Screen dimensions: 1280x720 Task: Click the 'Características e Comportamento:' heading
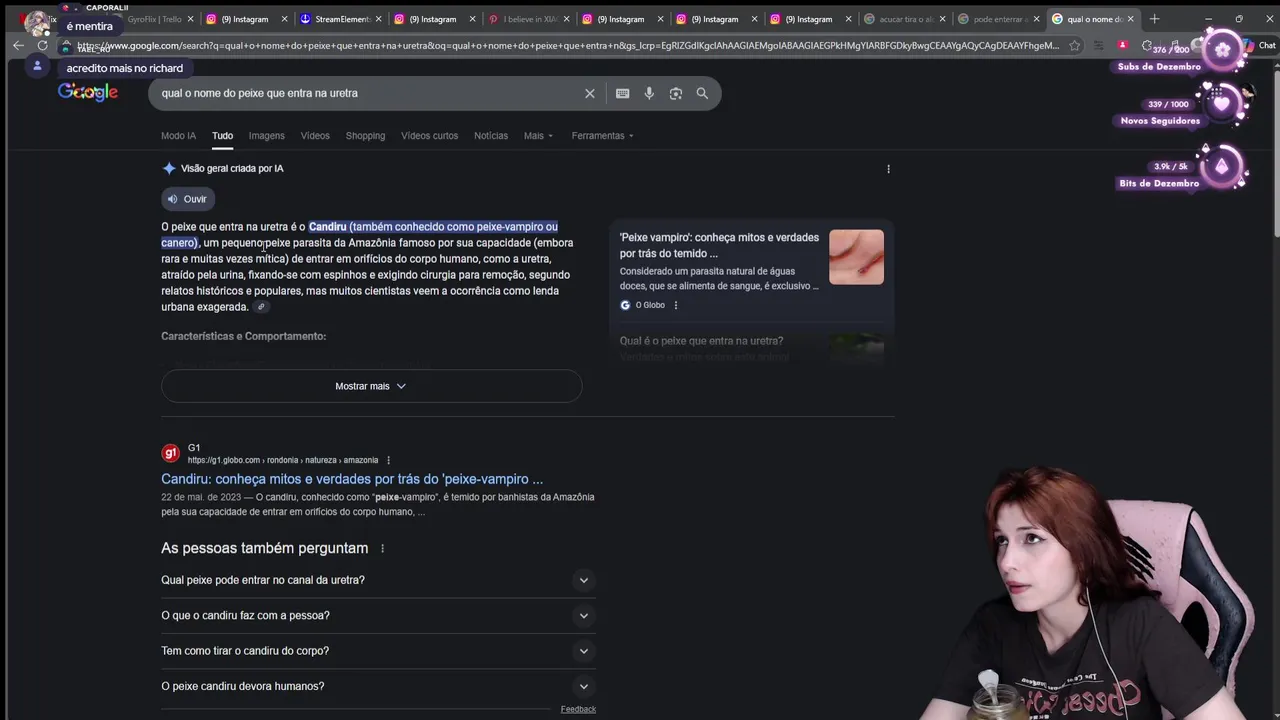[244, 336]
